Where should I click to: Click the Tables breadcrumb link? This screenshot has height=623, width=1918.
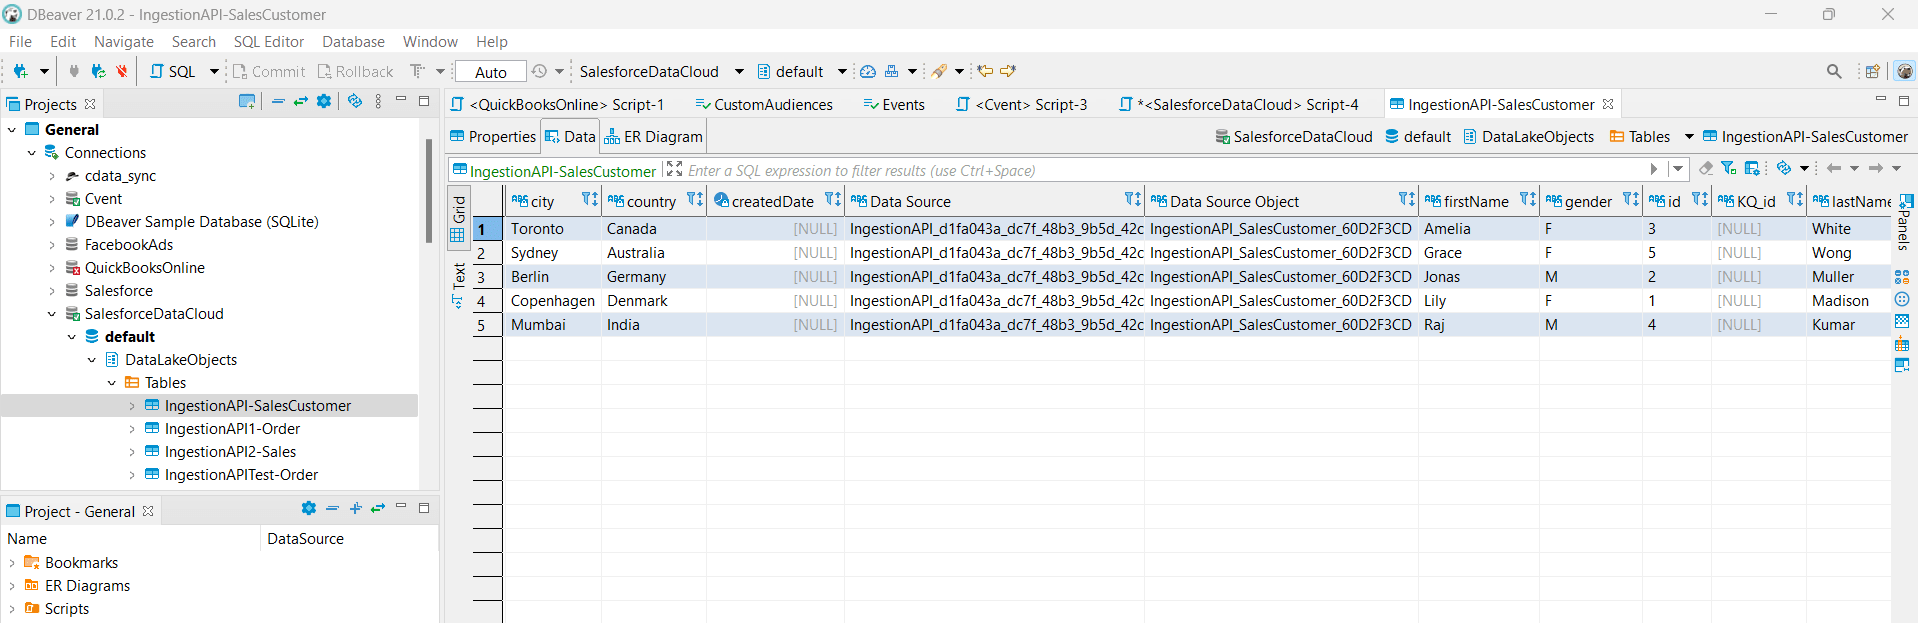pyautogui.click(x=1648, y=137)
